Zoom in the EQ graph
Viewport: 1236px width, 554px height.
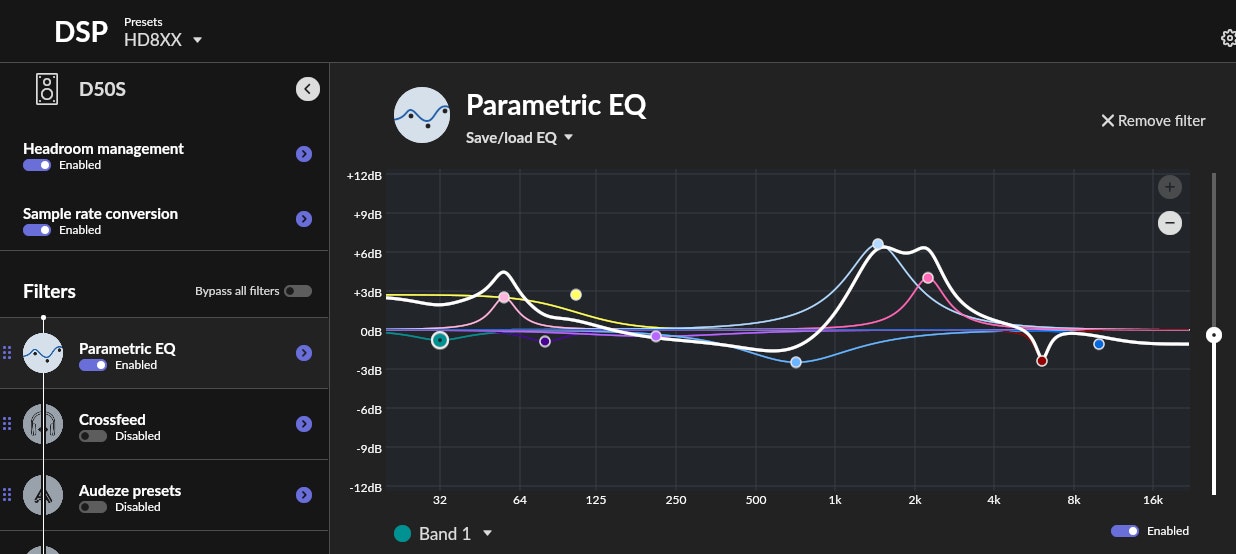pyautogui.click(x=1170, y=187)
